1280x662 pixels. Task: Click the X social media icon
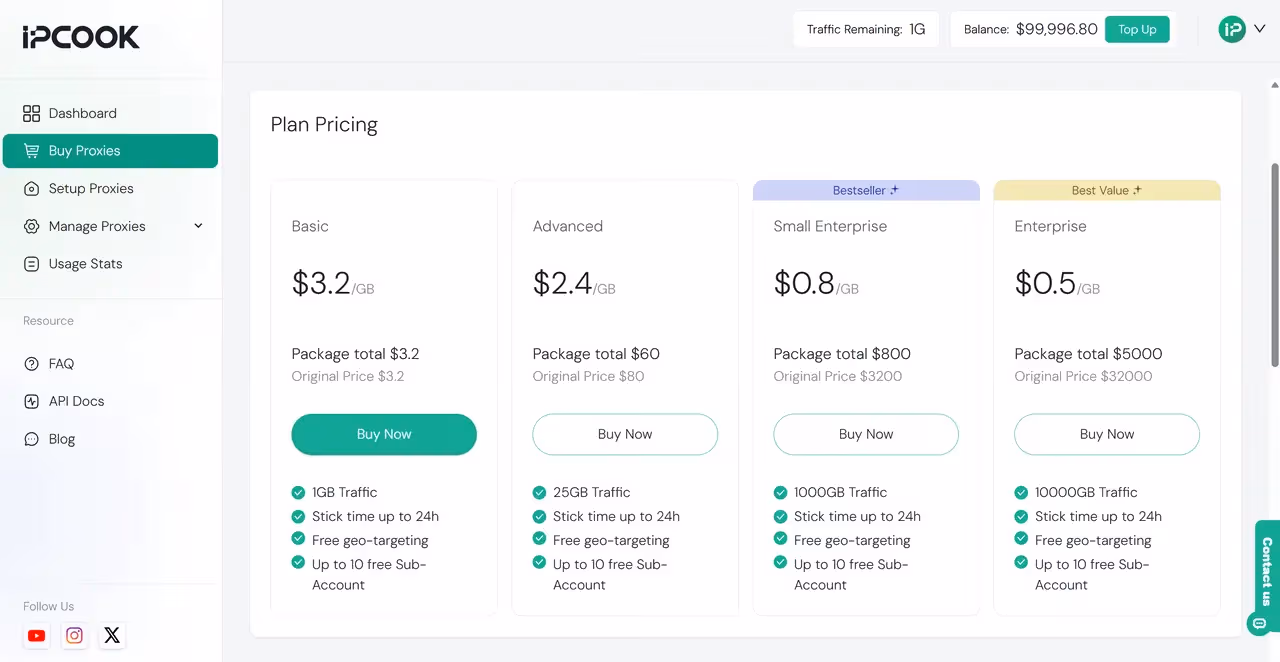[112, 635]
